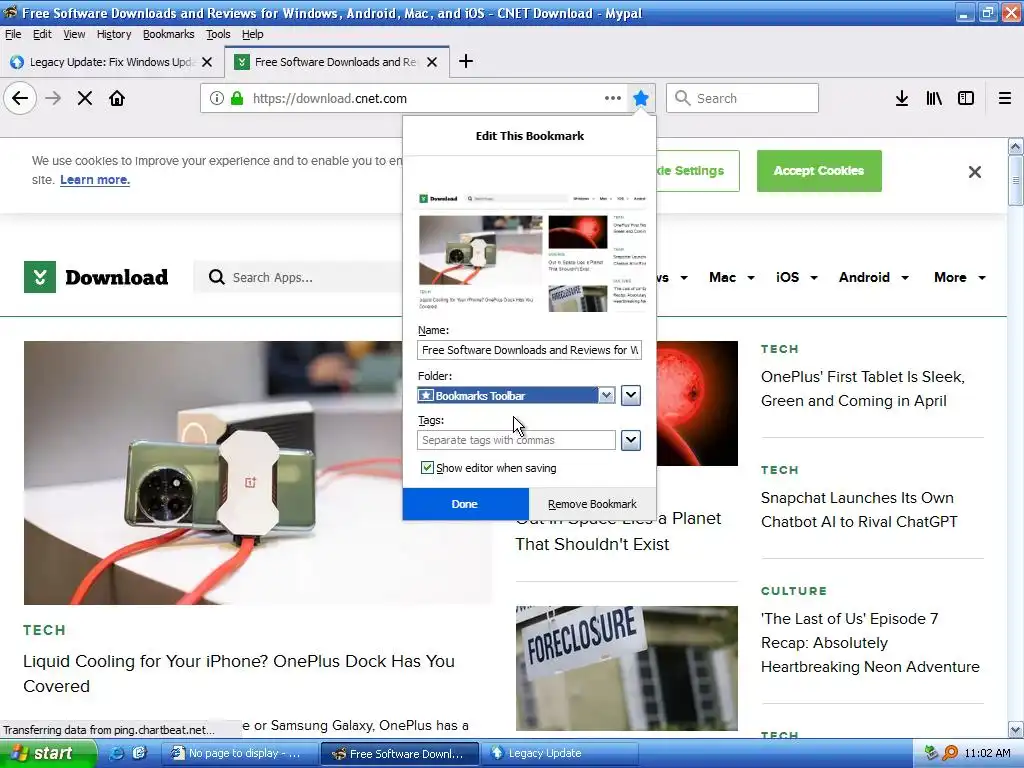1024x768 pixels.
Task: Show site information icon in address bar
Action: click(x=217, y=99)
